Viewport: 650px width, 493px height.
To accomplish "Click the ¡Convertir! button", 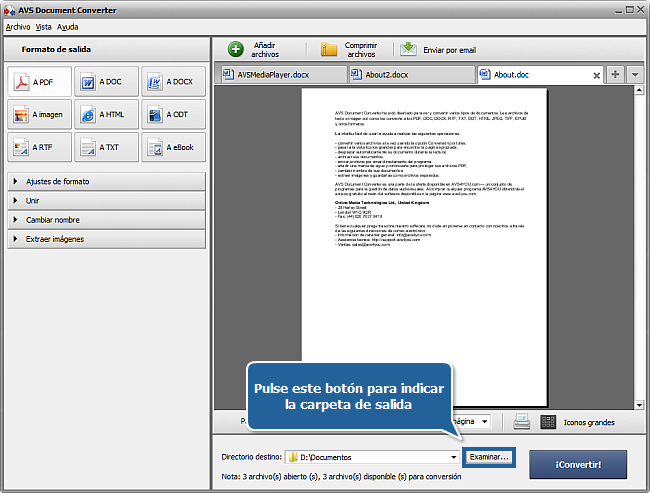I will pos(578,464).
